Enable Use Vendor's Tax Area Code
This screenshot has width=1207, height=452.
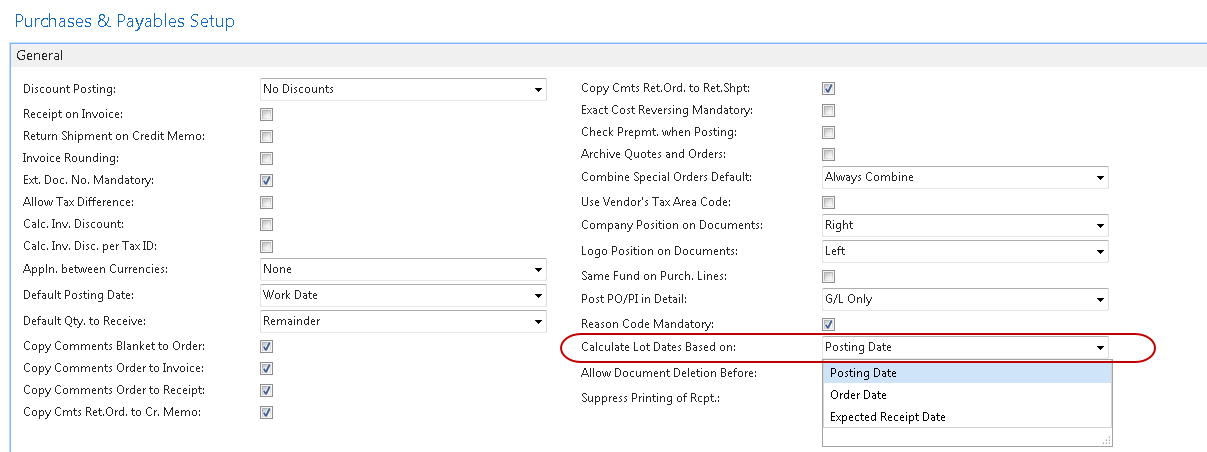pos(828,202)
